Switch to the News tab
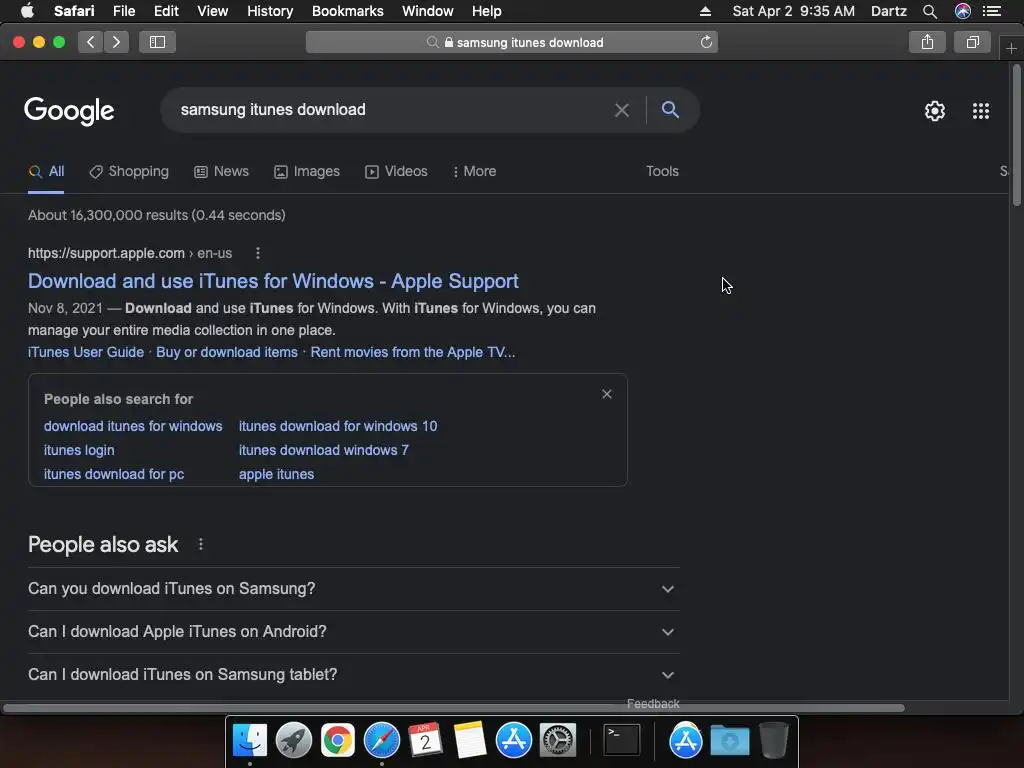The height and width of the screenshot is (768, 1024). pyautogui.click(x=221, y=171)
